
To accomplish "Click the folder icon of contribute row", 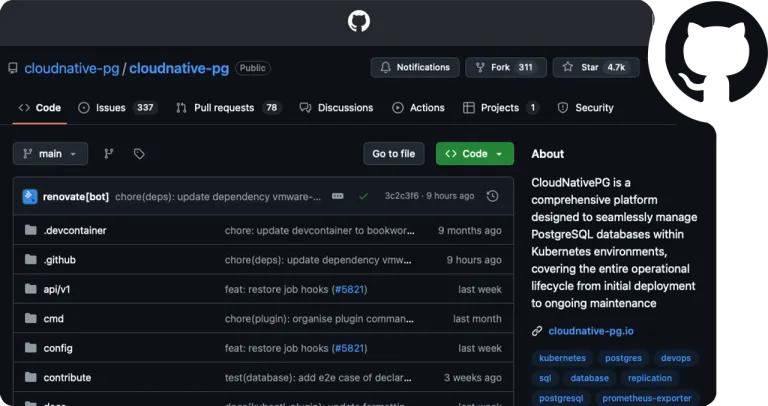I will coord(31,377).
